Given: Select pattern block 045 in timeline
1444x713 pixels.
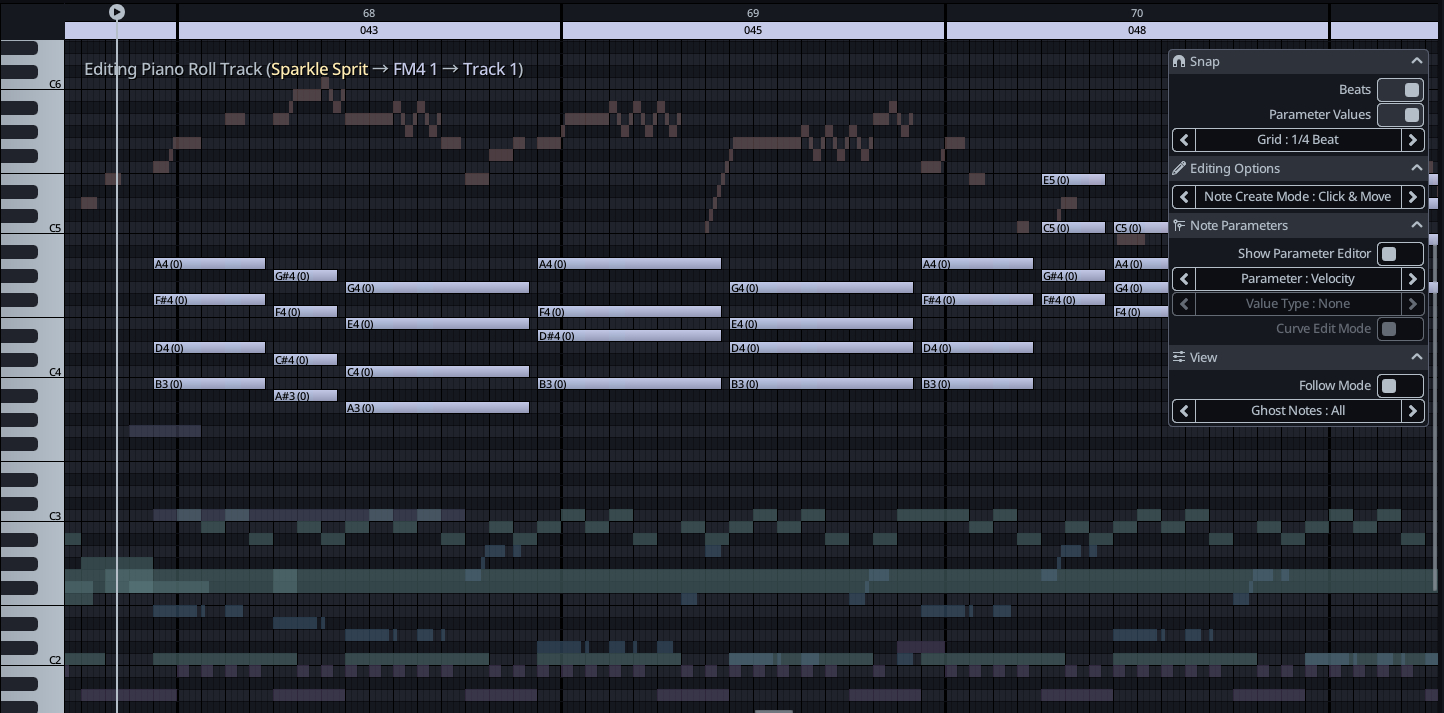Looking at the screenshot, I should pos(753,30).
